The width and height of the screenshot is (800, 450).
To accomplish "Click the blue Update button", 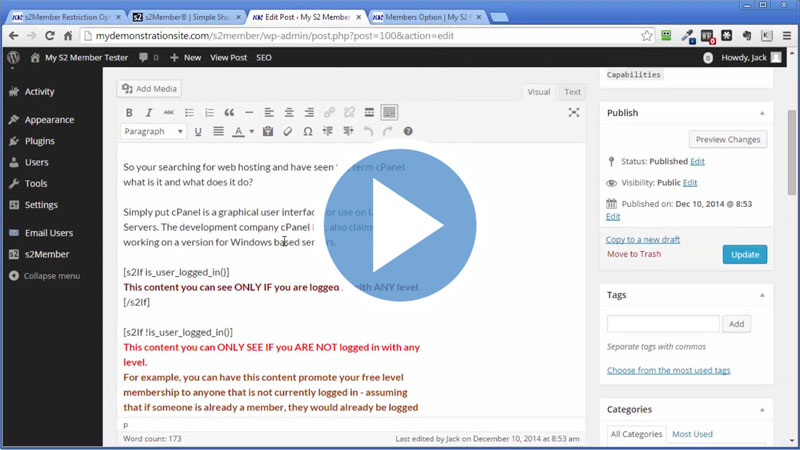I will [x=745, y=254].
